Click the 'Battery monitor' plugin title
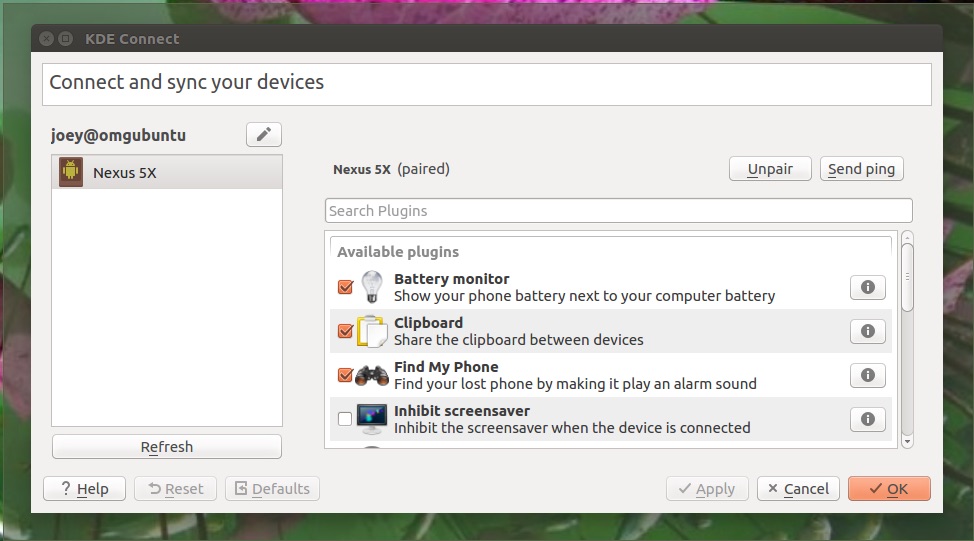 (x=452, y=279)
